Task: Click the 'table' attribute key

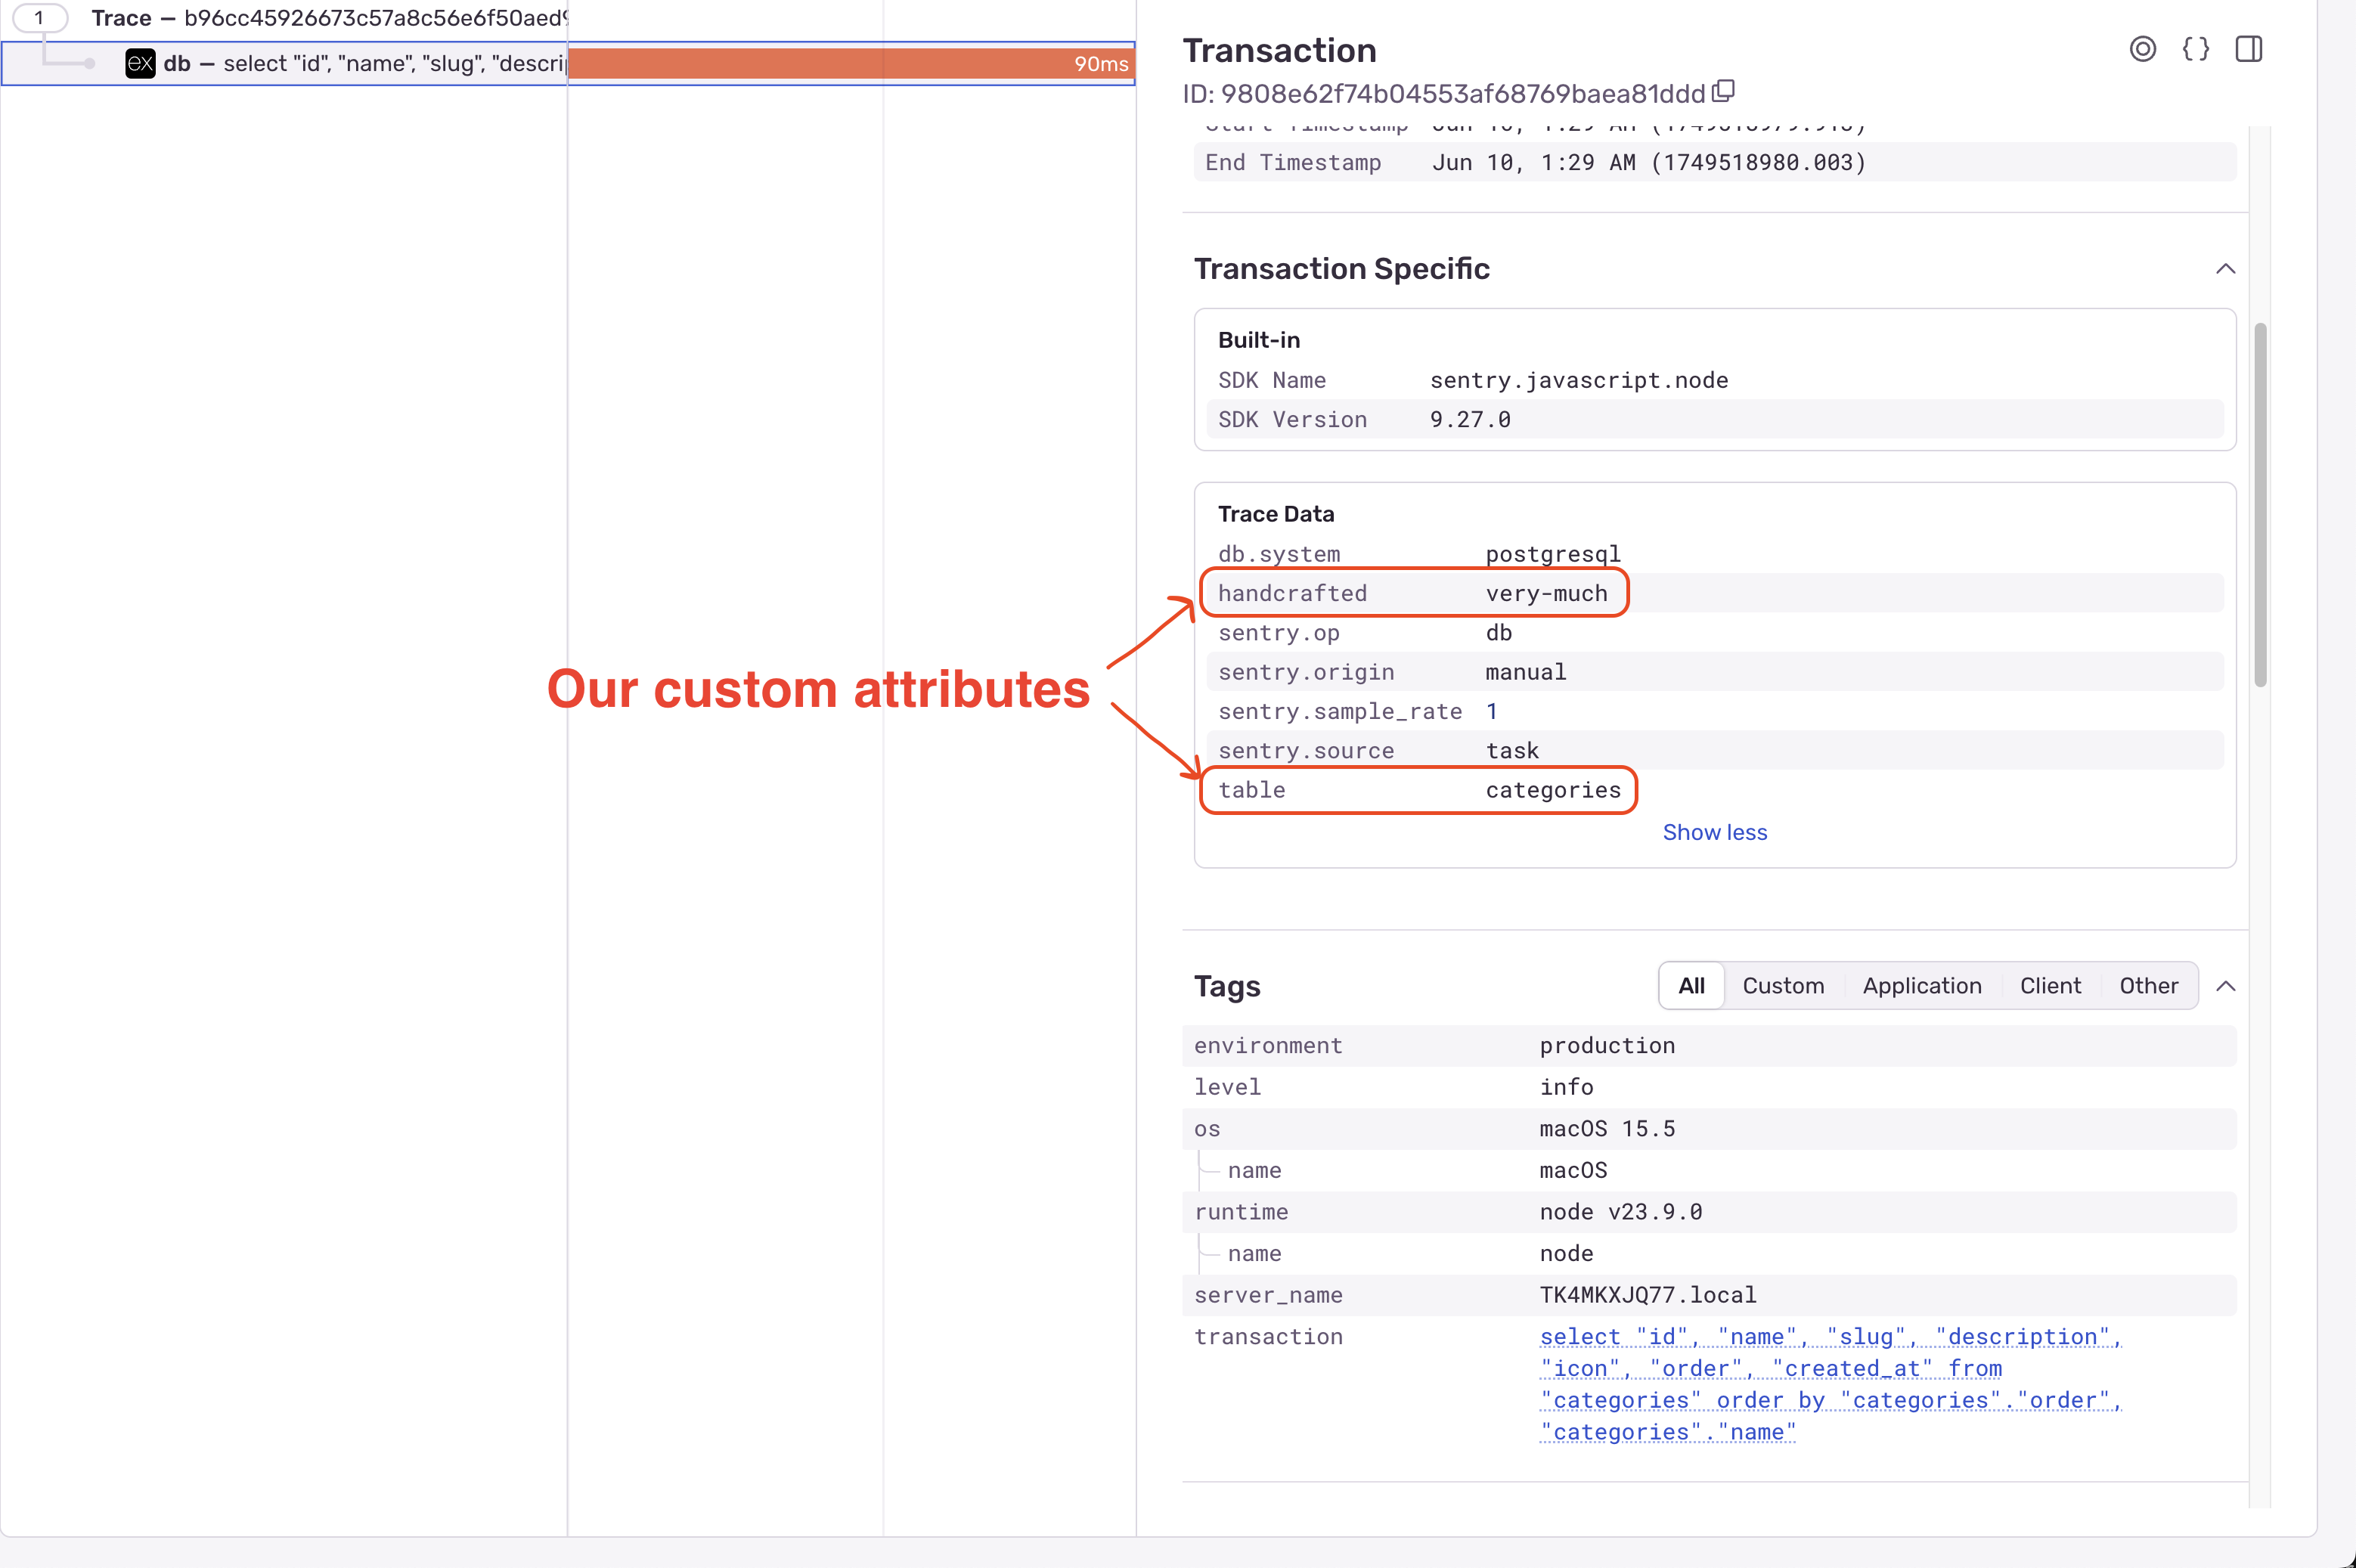Action: [1251, 790]
